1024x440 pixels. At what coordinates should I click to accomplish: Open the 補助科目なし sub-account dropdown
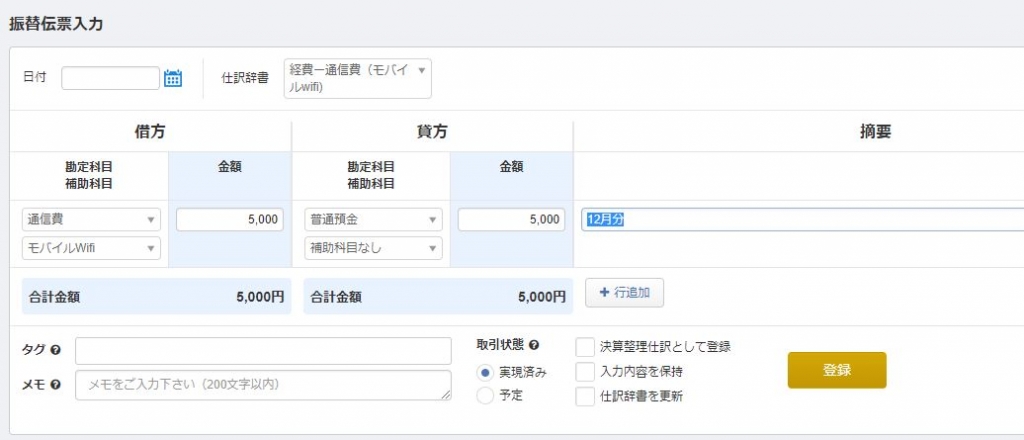coord(373,248)
